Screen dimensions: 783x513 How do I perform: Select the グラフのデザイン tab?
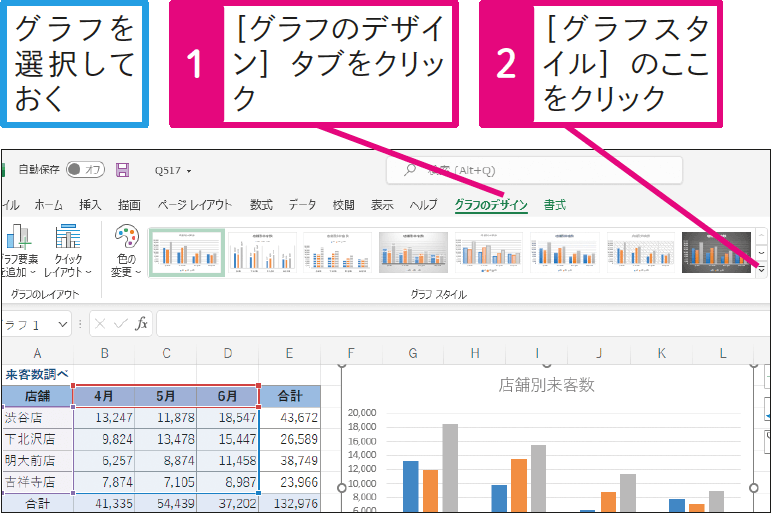coord(491,205)
